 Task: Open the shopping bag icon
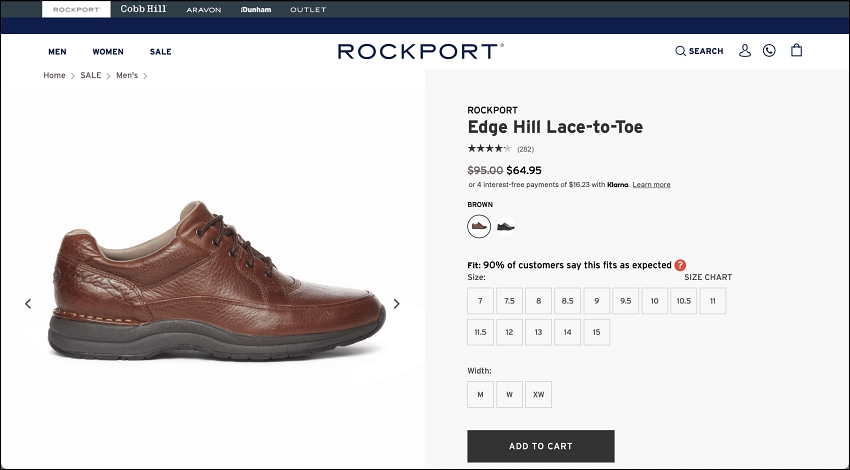(796, 50)
